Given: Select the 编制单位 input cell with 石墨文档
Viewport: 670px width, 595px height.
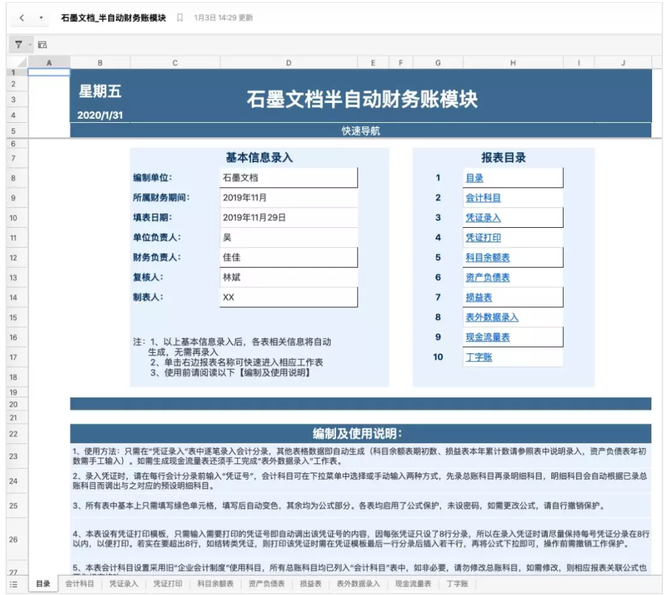Looking at the screenshot, I should pos(288,177).
